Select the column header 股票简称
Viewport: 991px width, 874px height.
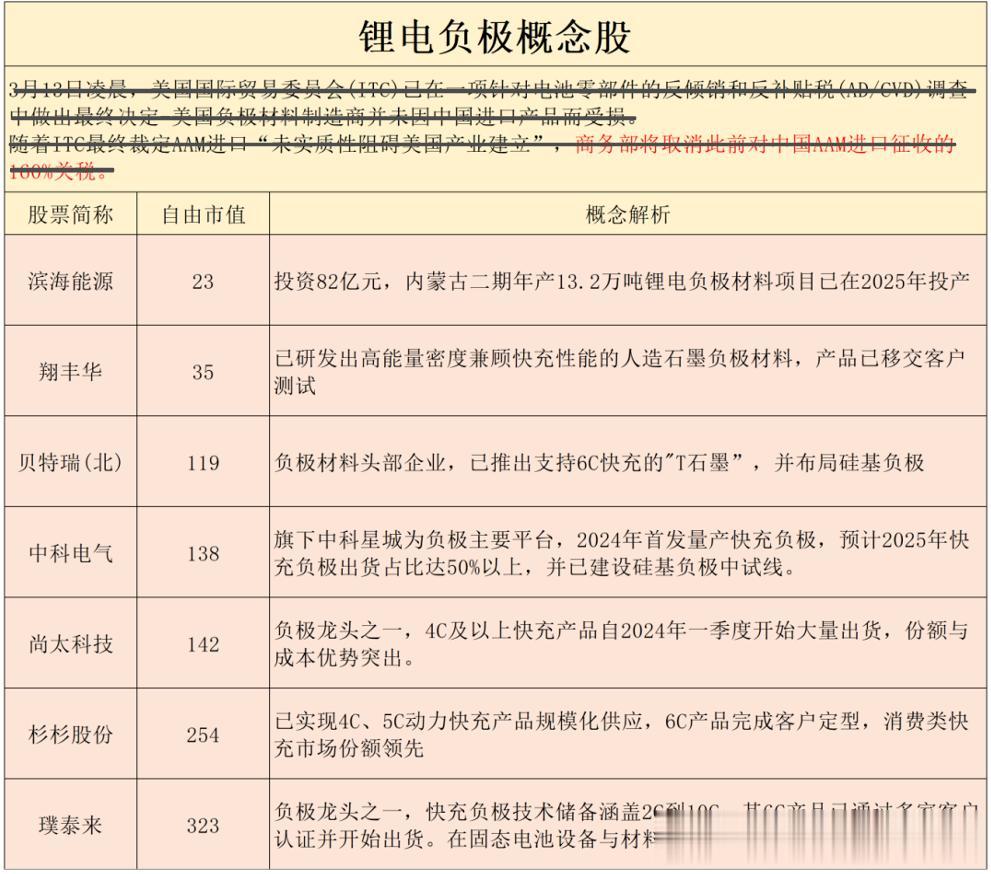[x=70, y=215]
